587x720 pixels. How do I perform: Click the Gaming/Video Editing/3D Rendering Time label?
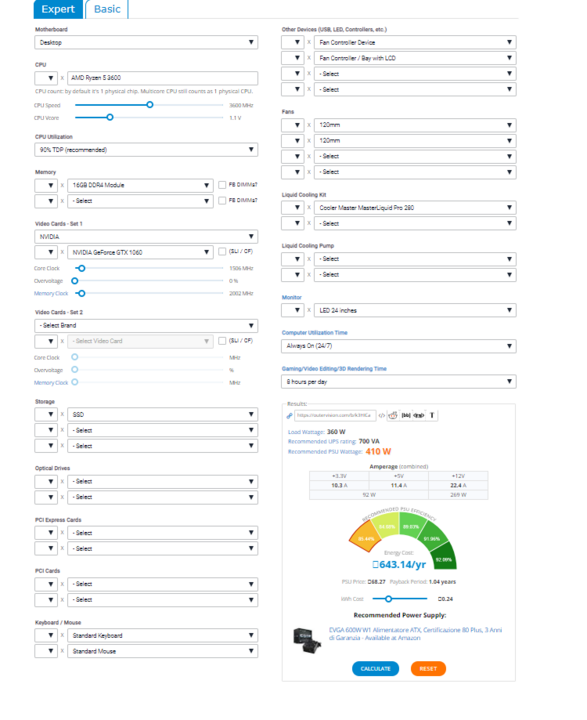click(x=334, y=369)
